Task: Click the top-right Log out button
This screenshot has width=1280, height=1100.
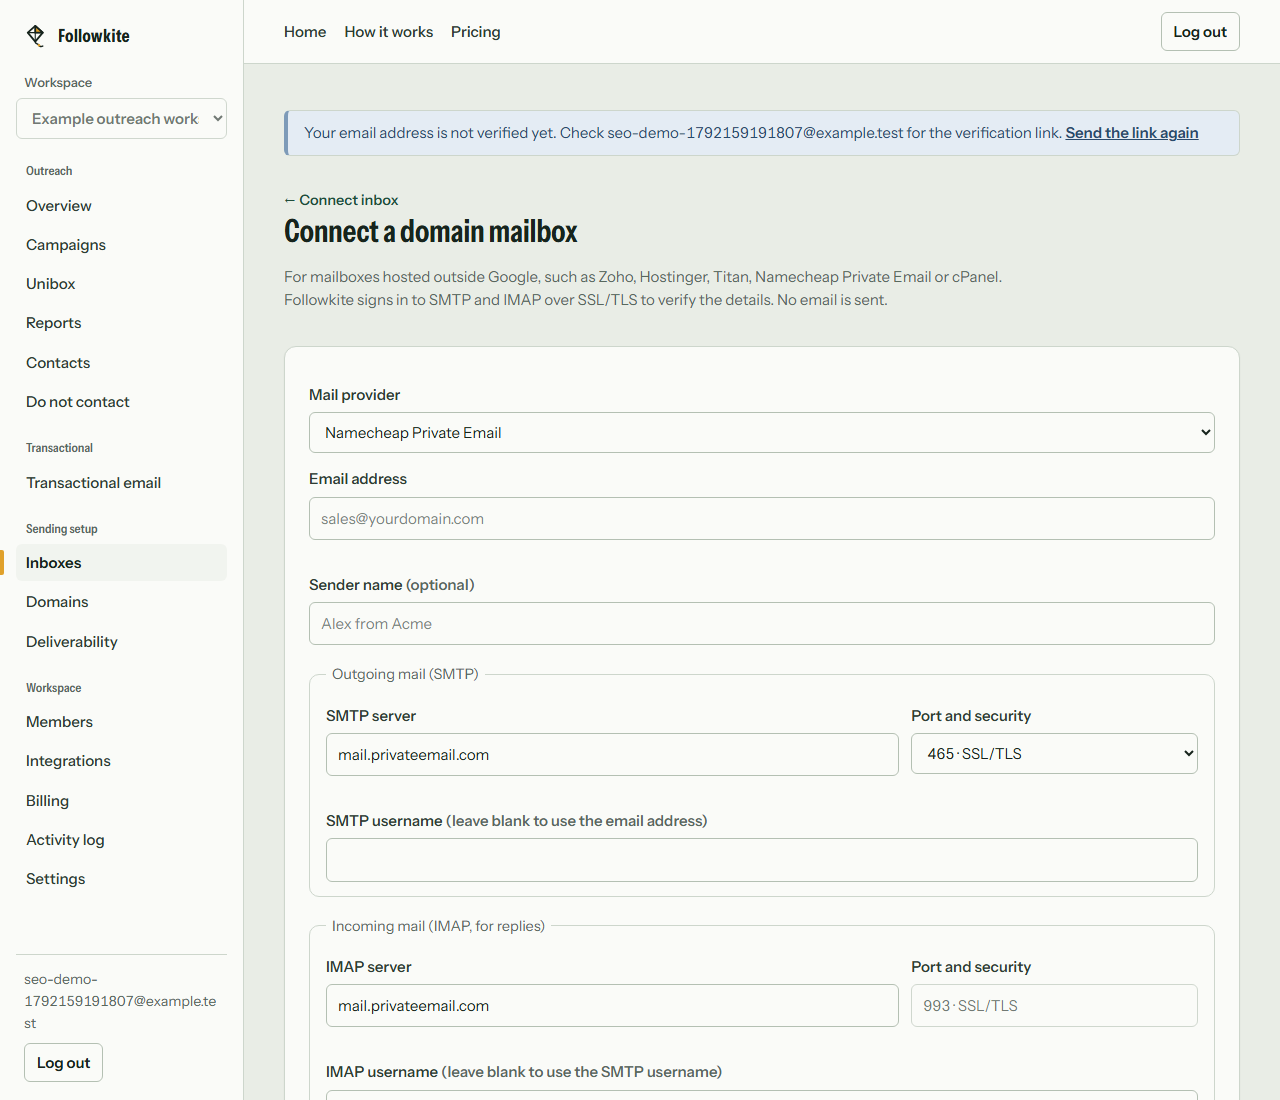Action: point(1200,32)
